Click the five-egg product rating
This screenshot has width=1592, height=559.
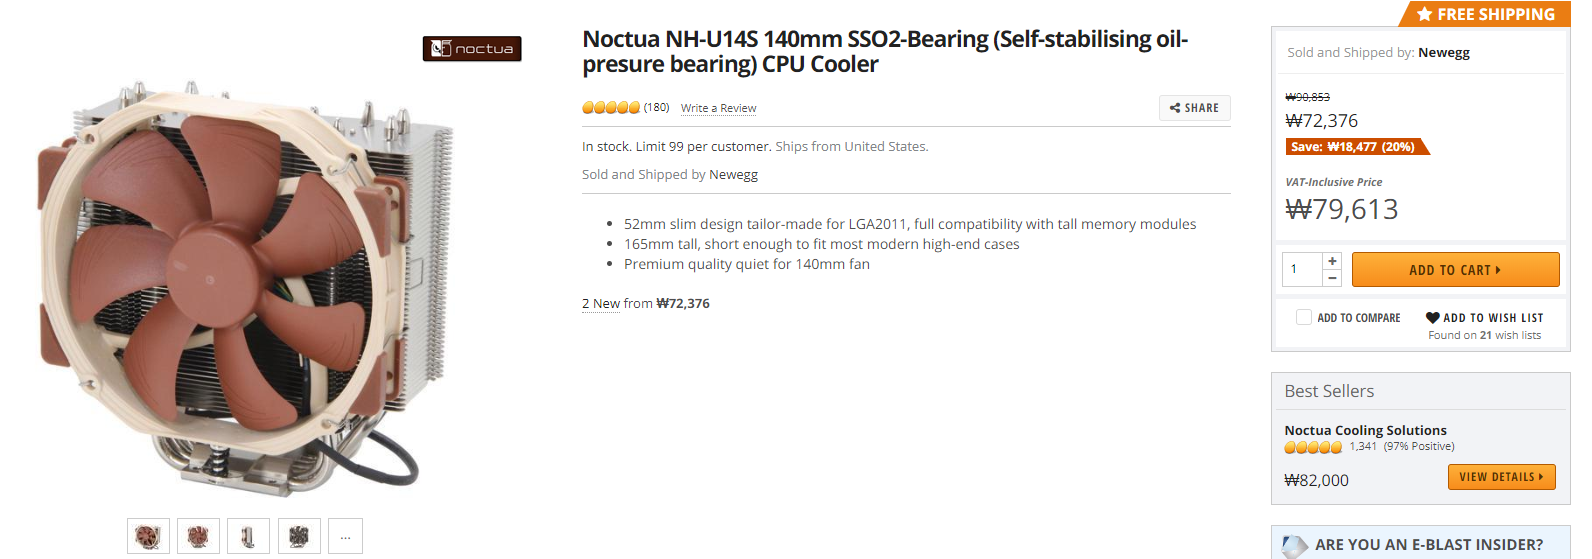(x=610, y=108)
